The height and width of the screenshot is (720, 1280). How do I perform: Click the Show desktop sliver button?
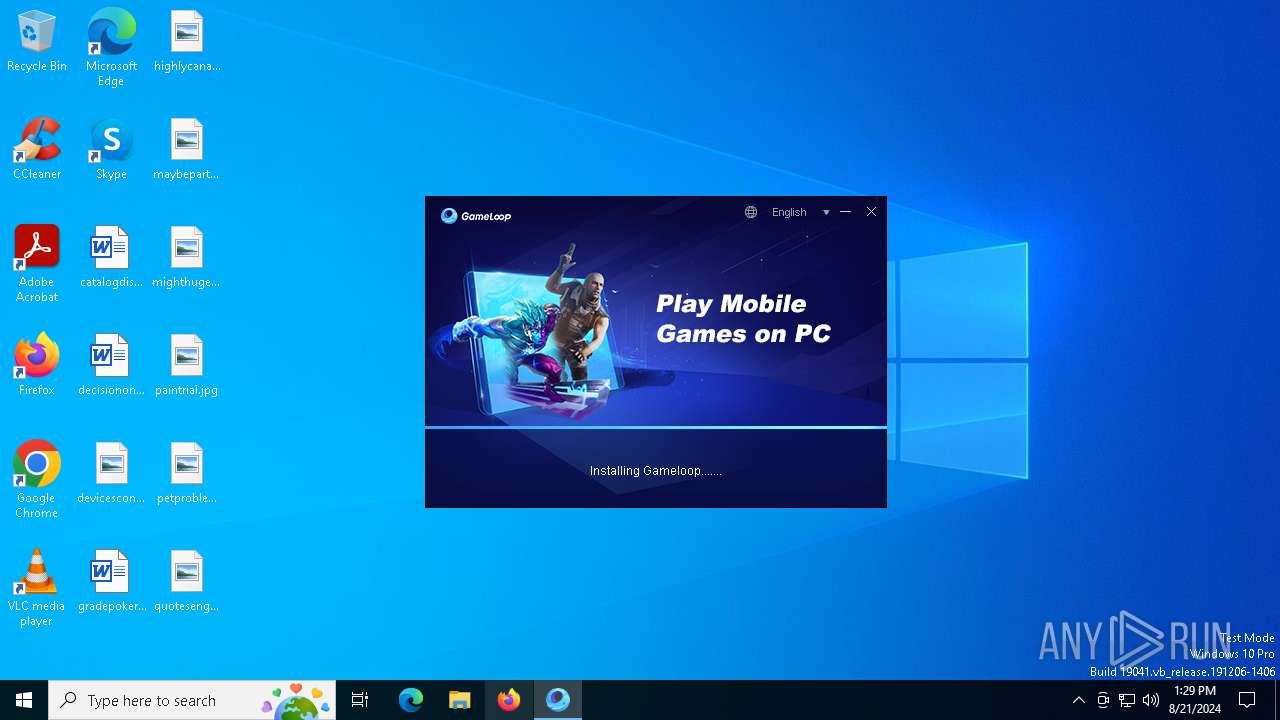click(1277, 700)
